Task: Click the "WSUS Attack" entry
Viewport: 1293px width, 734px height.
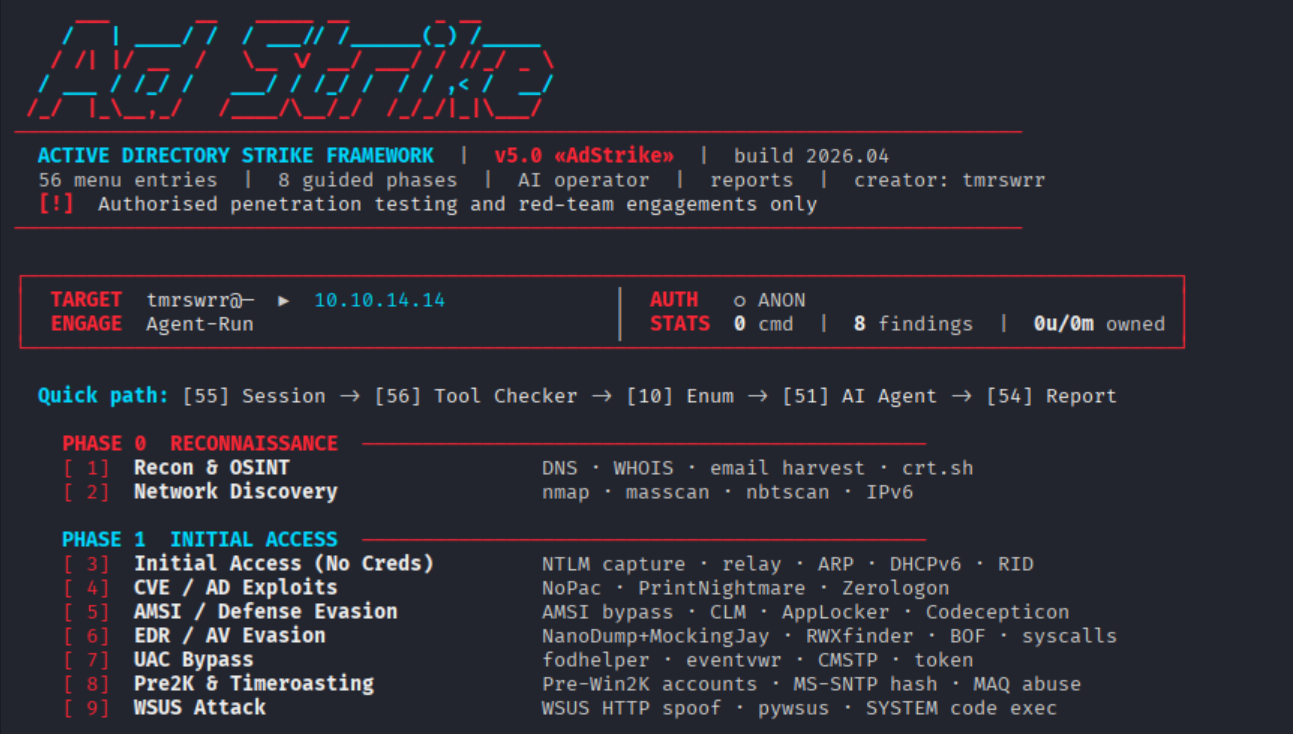Action: pyautogui.click(x=199, y=708)
